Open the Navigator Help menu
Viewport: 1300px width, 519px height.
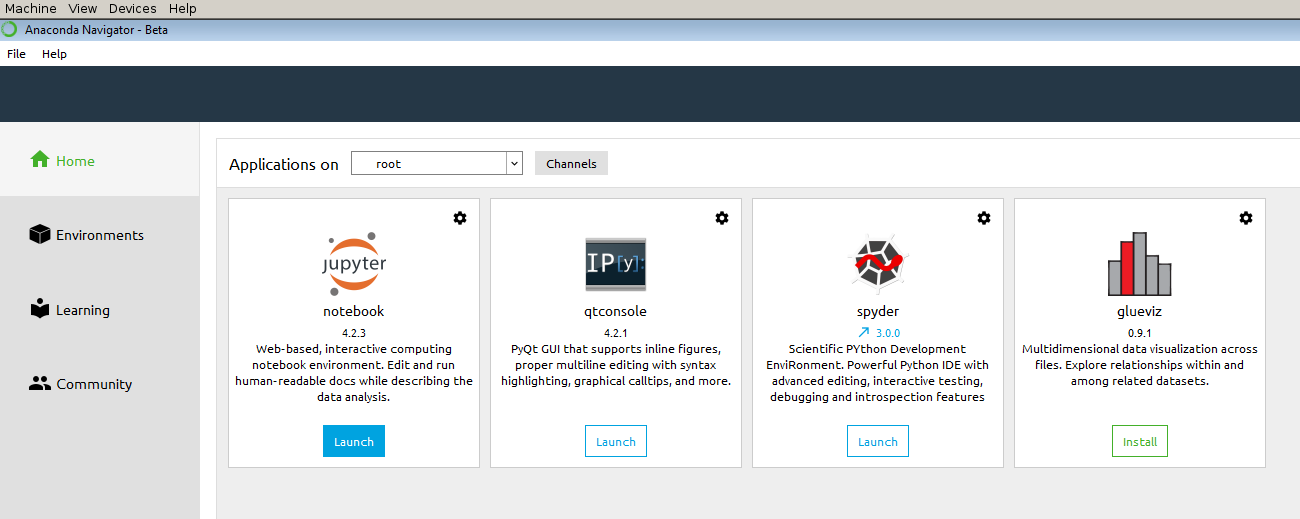coord(54,54)
